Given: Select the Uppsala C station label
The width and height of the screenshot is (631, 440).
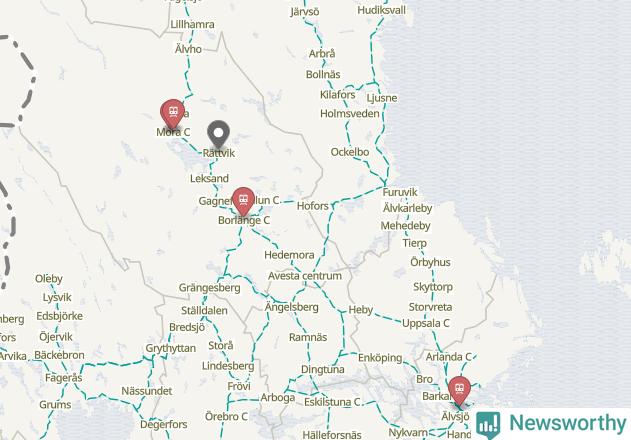Looking at the screenshot, I should (426, 323).
